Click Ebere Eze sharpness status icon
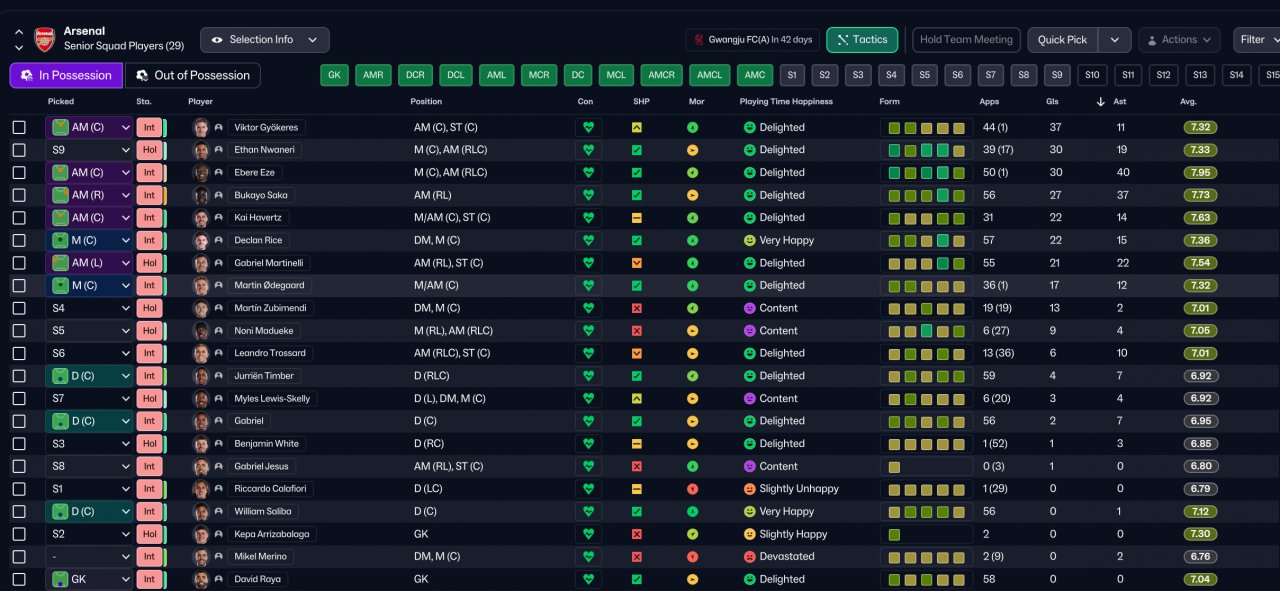This screenshot has width=1280, height=591. (x=637, y=172)
